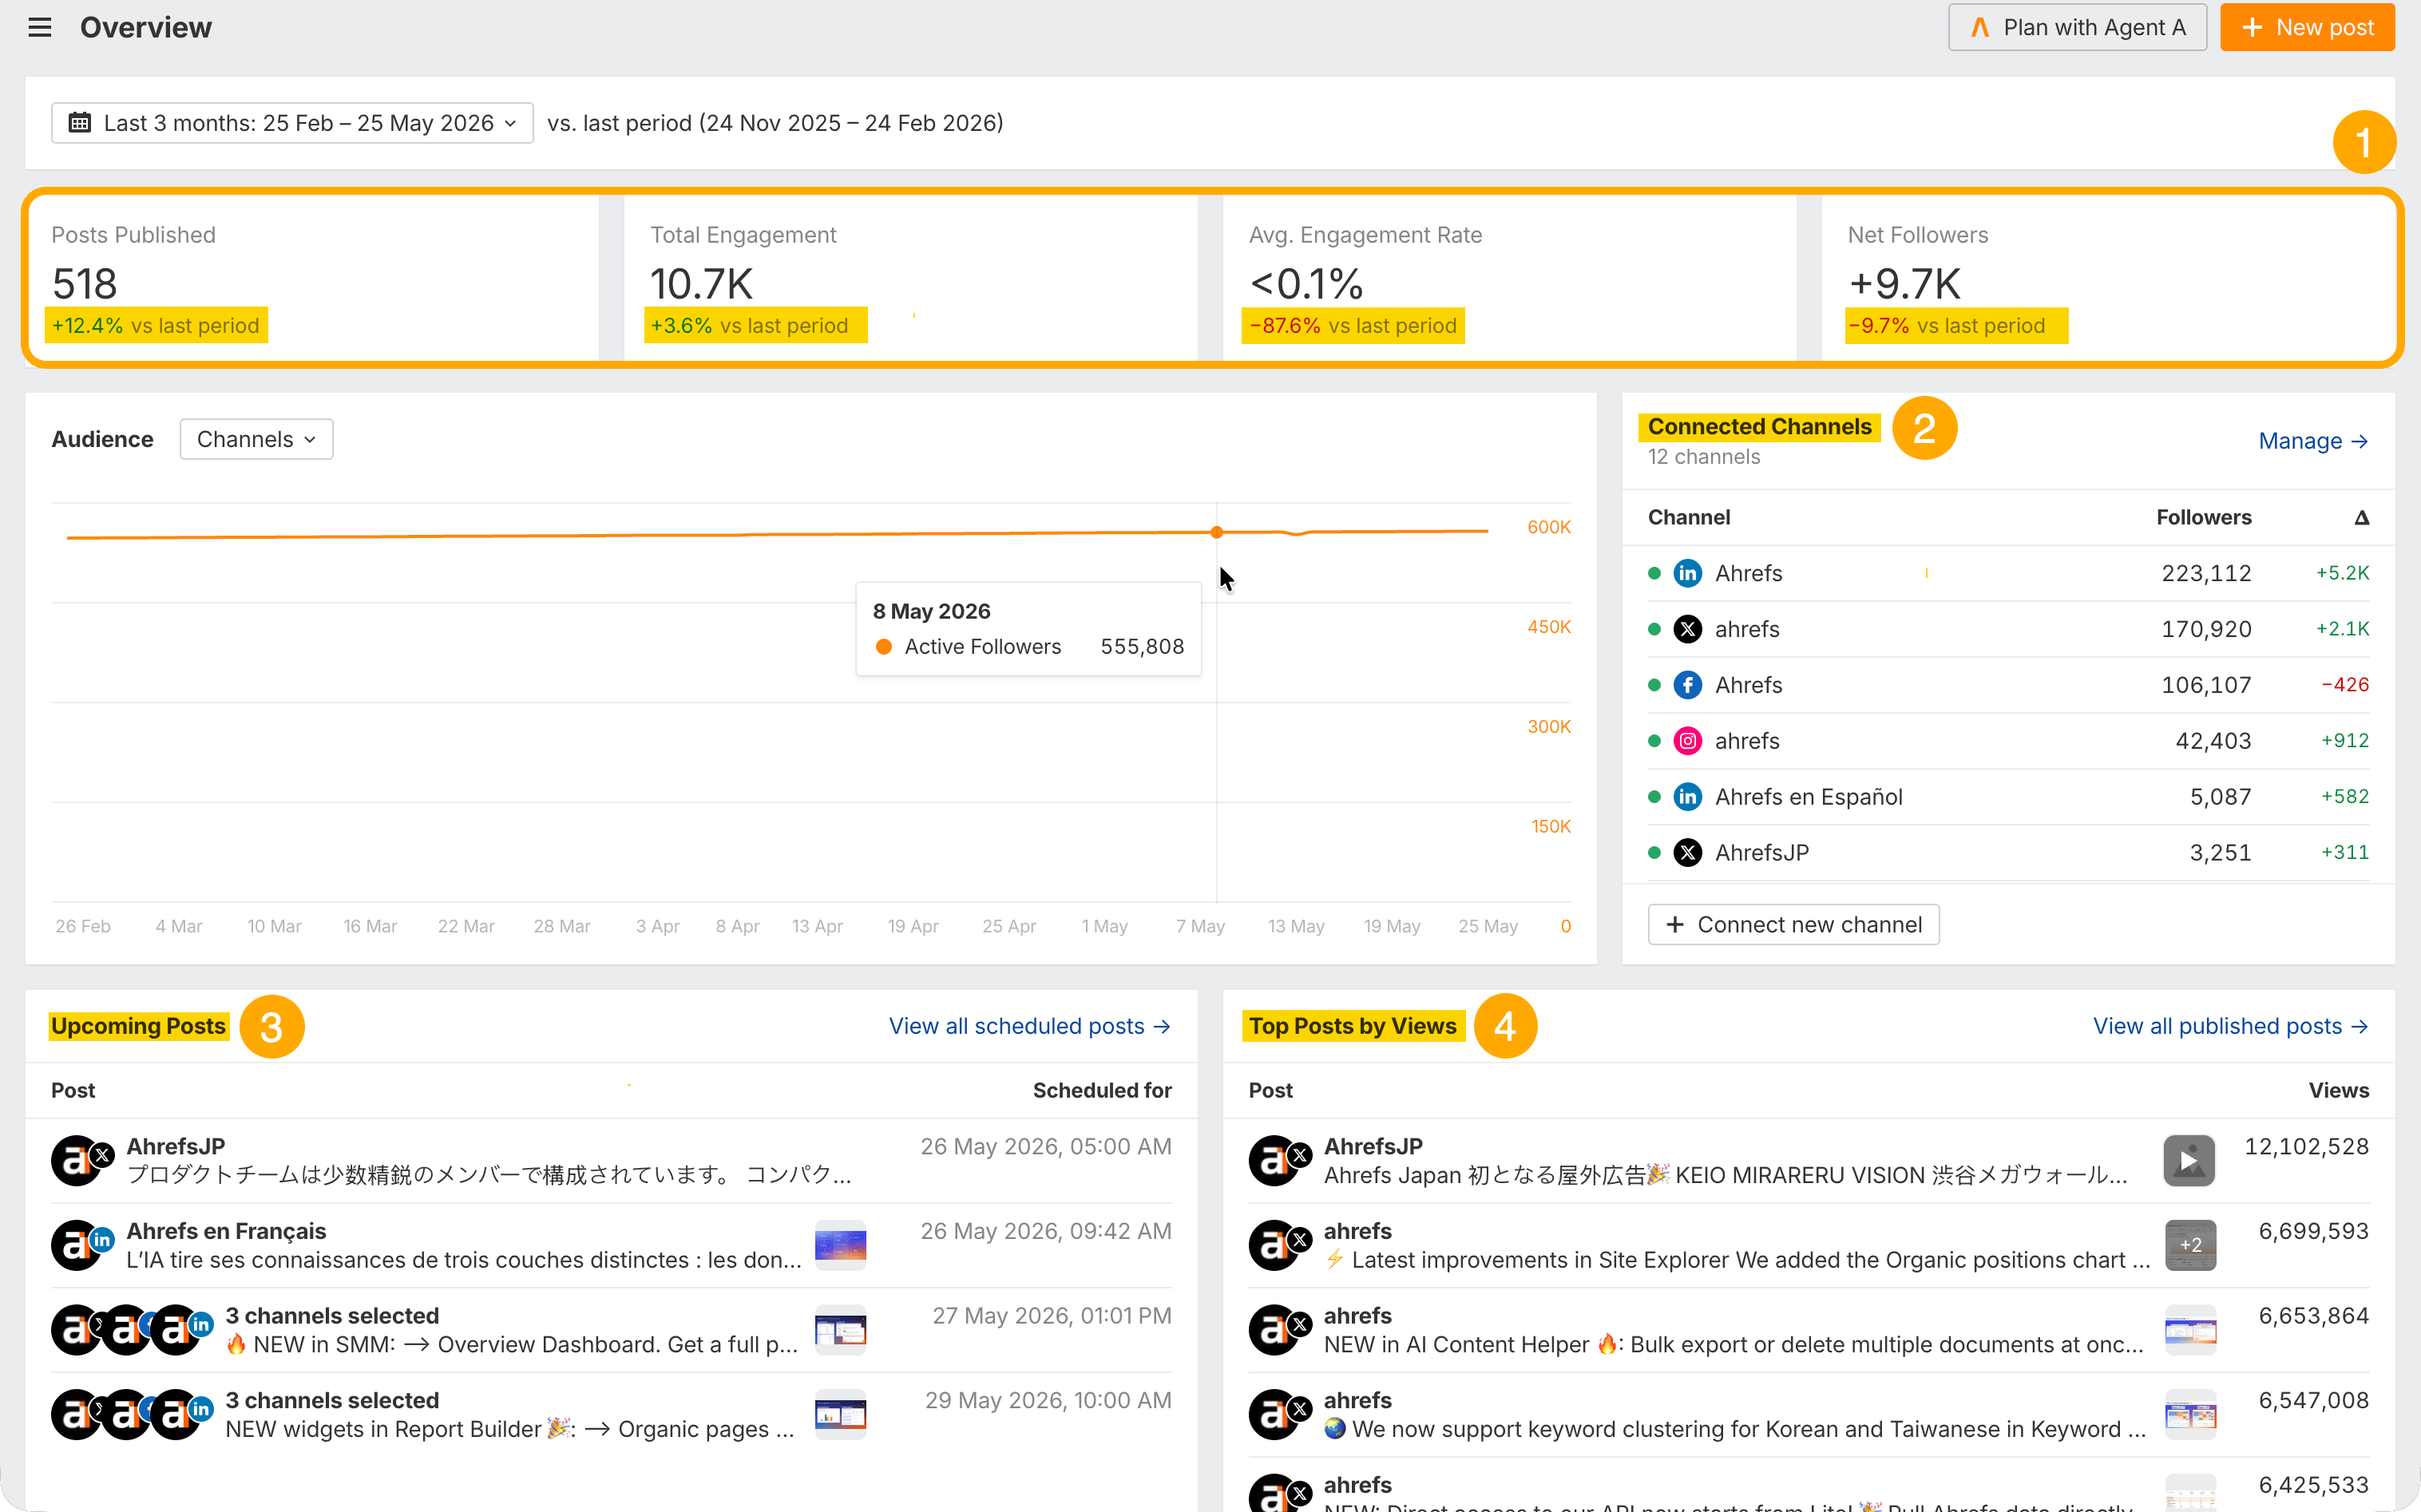
Task: Sort channels by Followers column
Action: coord(2203,517)
